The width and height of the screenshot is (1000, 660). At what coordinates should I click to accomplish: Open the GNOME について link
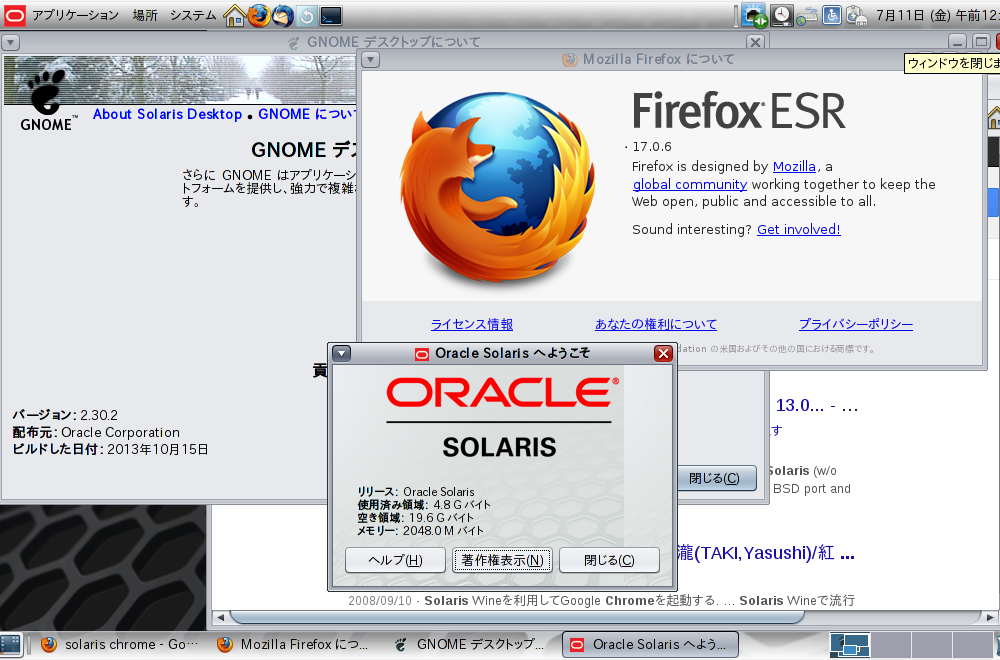pos(307,114)
